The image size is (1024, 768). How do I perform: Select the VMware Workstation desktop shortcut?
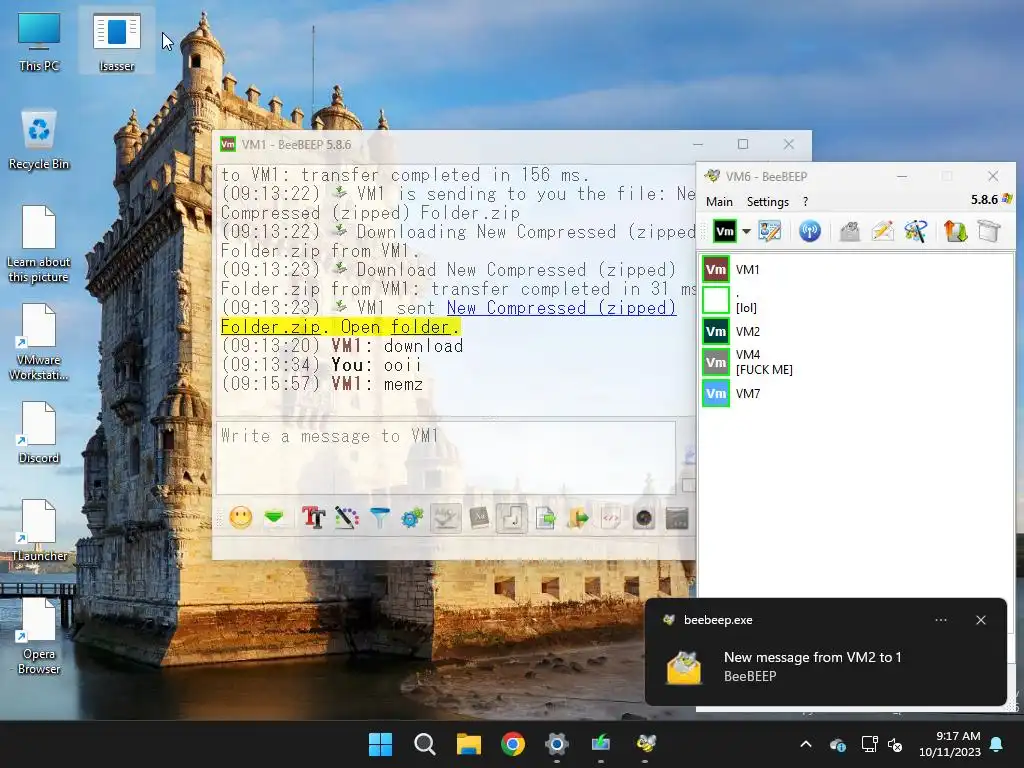coord(39,342)
